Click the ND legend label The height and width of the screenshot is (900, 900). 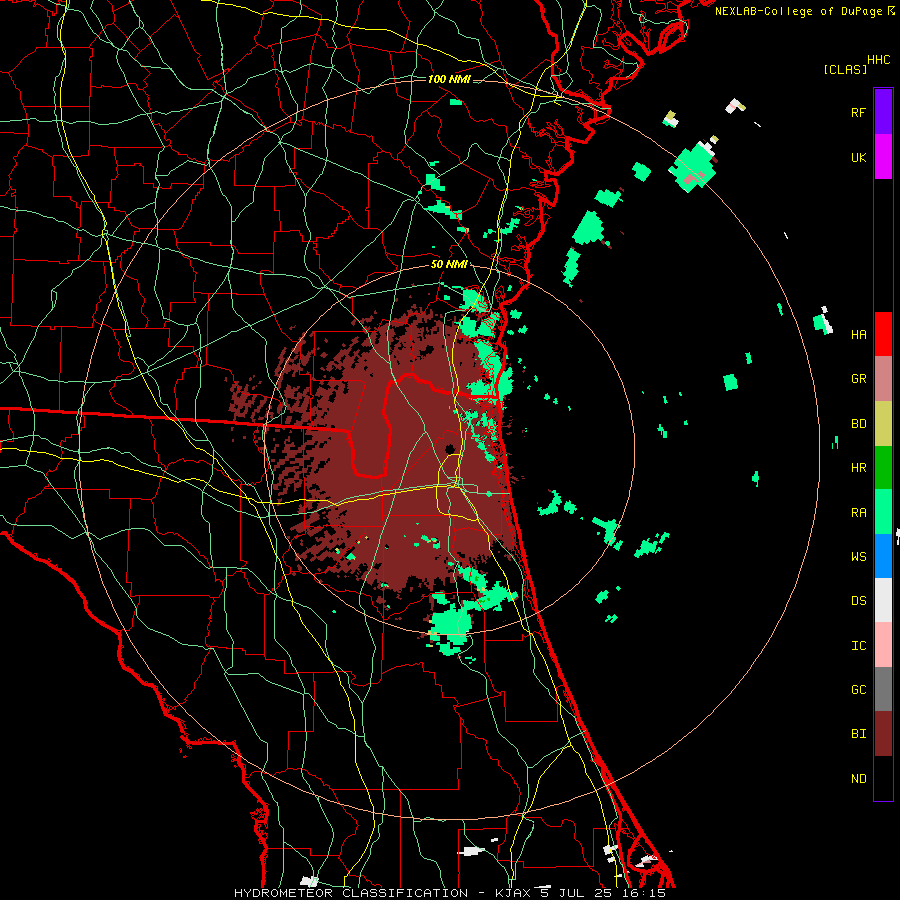(858, 779)
